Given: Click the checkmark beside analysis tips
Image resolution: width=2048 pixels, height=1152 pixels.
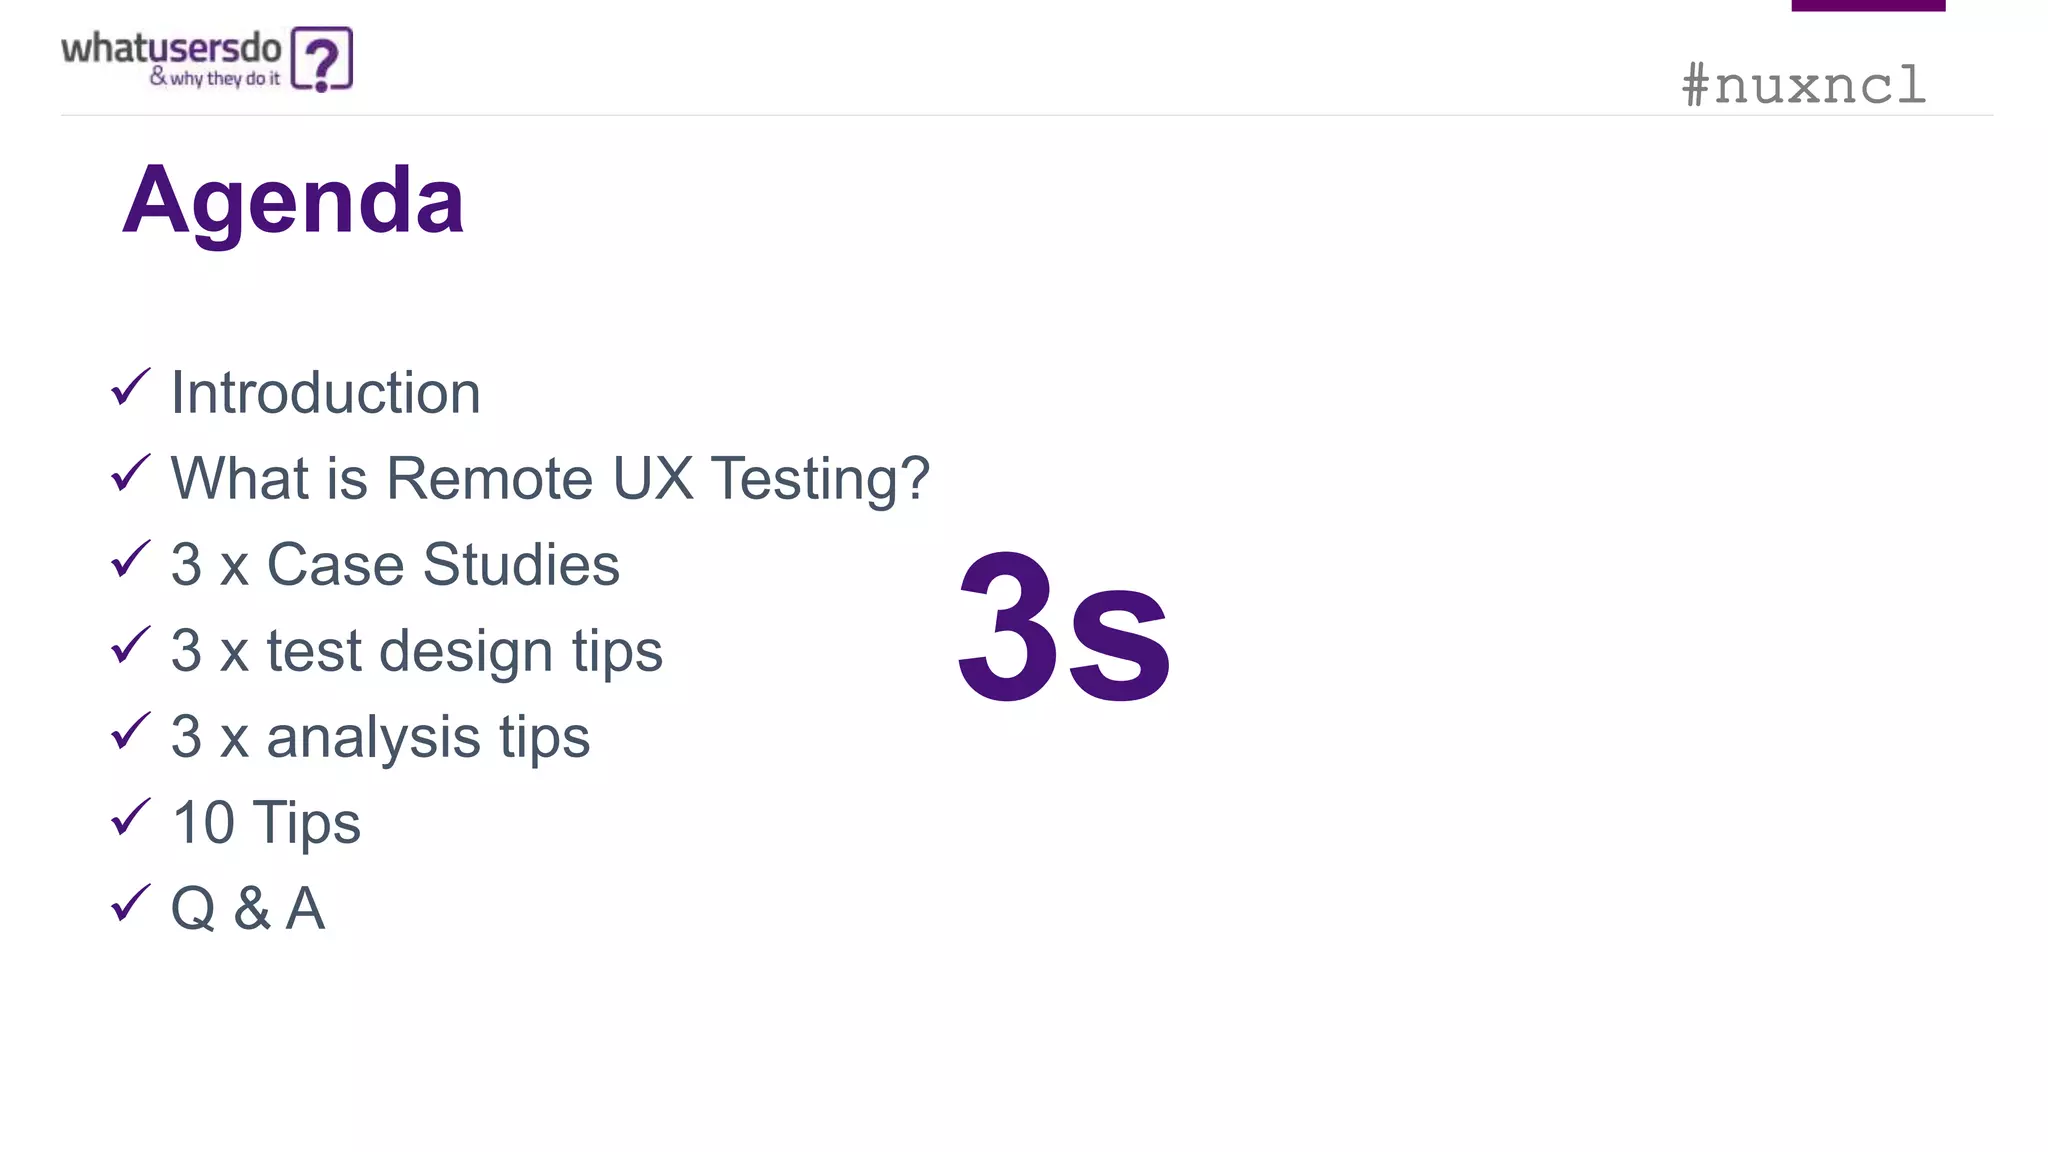Looking at the screenshot, I should click(x=130, y=731).
